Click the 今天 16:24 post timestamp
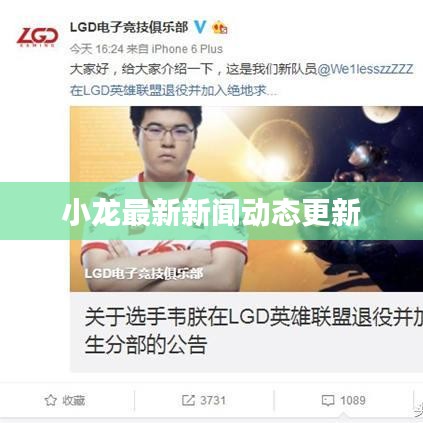Image resolution: width=423 pixels, height=423 pixels. coord(97,49)
